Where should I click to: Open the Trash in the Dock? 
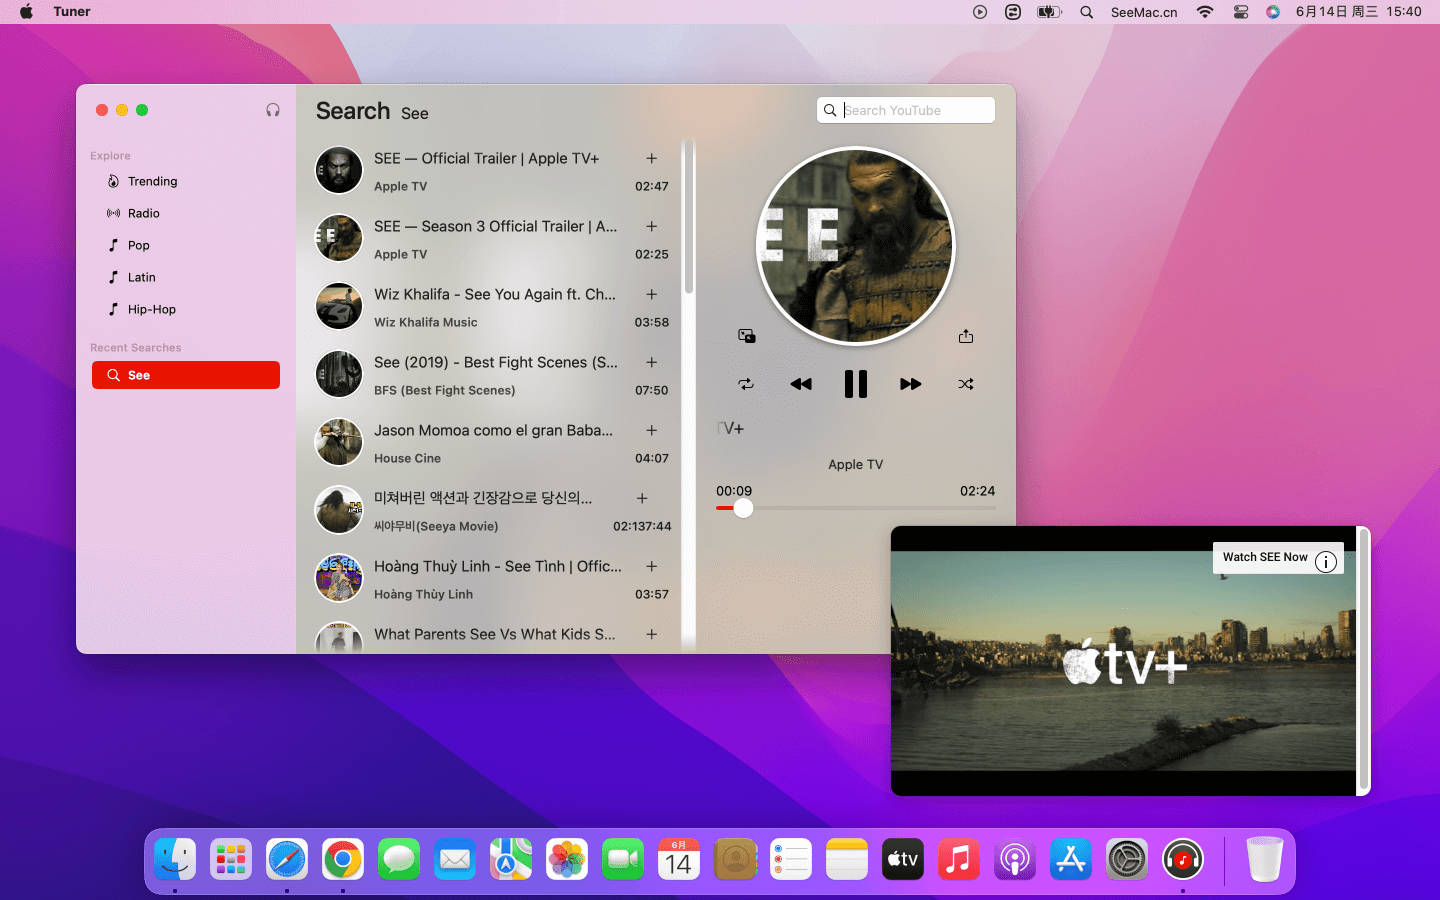click(x=1265, y=859)
